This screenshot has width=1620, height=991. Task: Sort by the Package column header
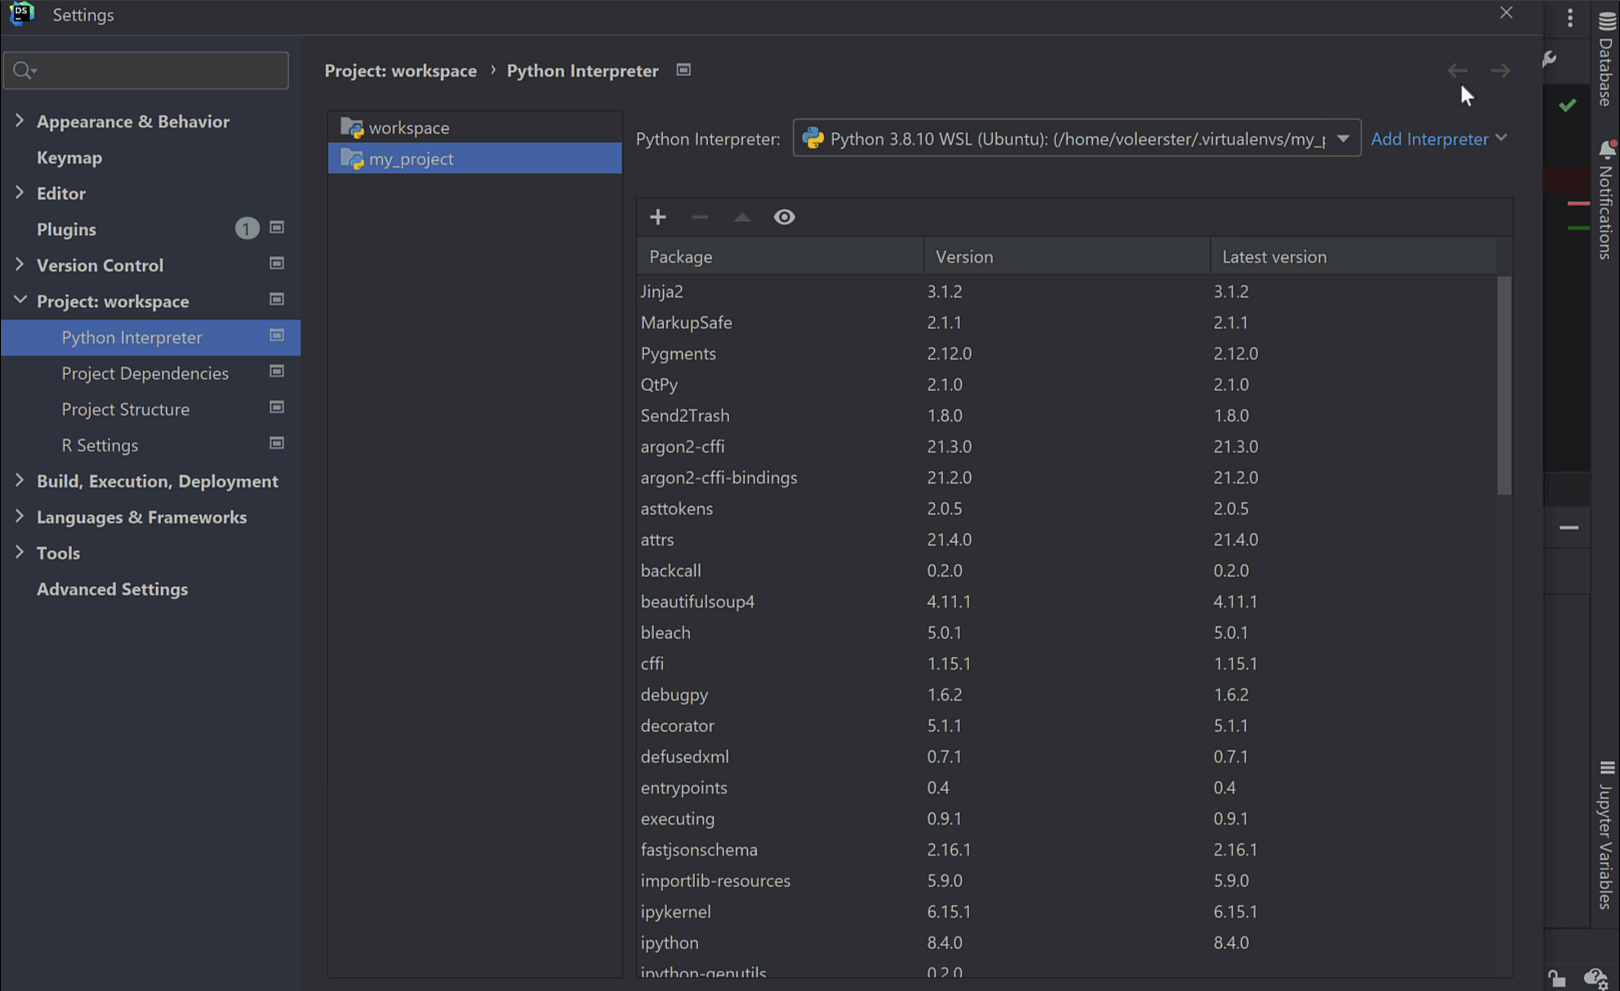tap(780, 257)
